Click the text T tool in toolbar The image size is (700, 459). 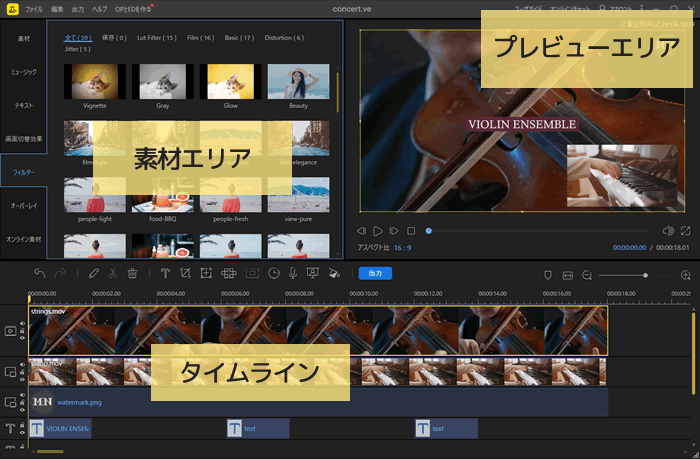165,273
